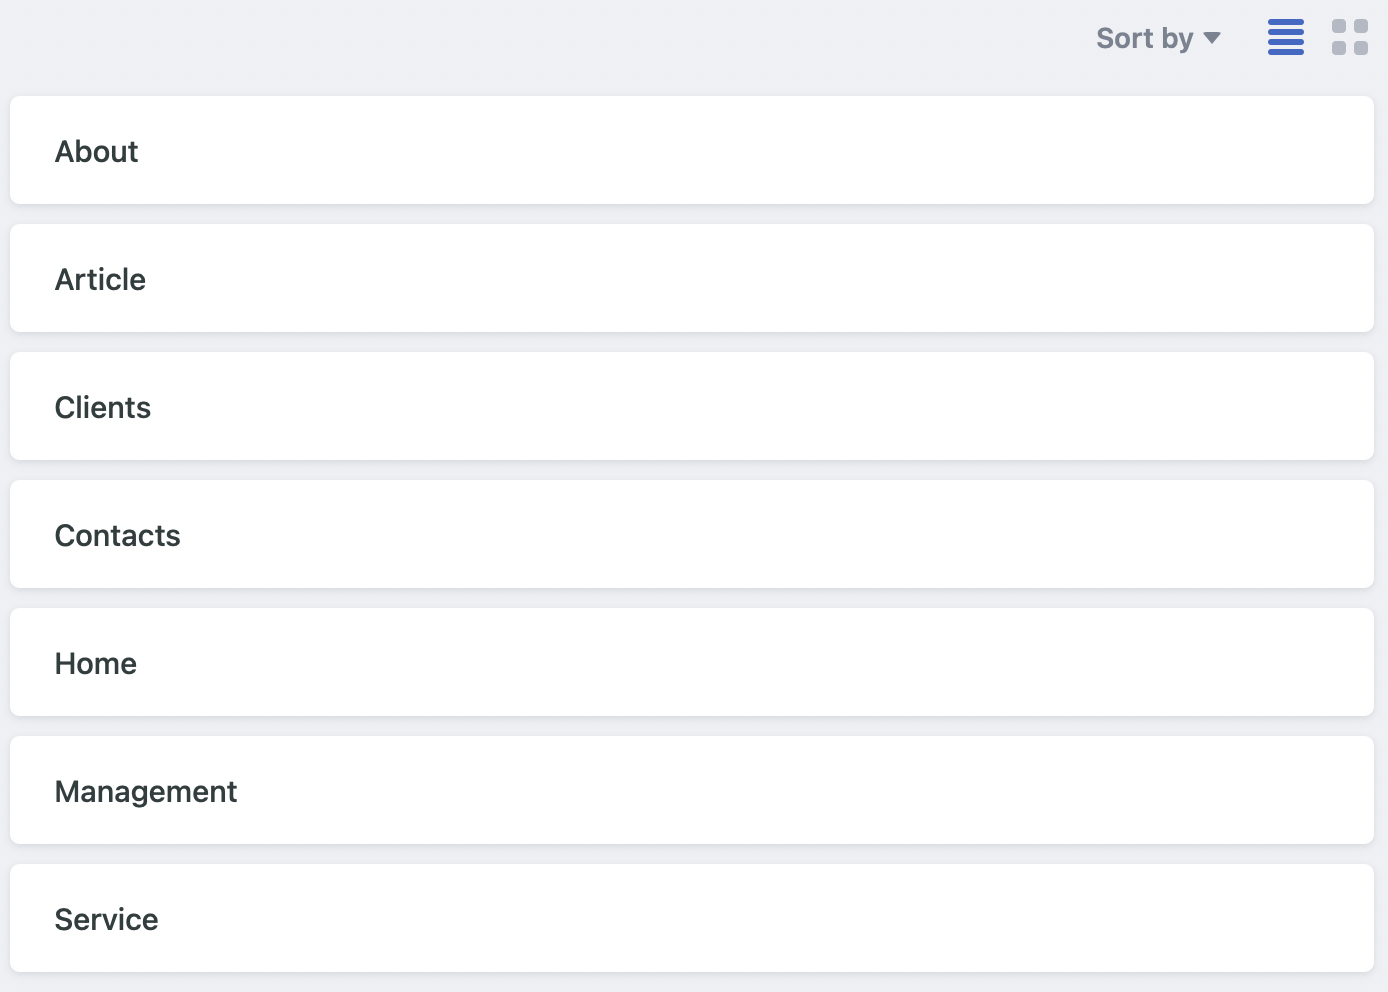Click the Article title text
This screenshot has height=992, width=1388.
[100, 279]
